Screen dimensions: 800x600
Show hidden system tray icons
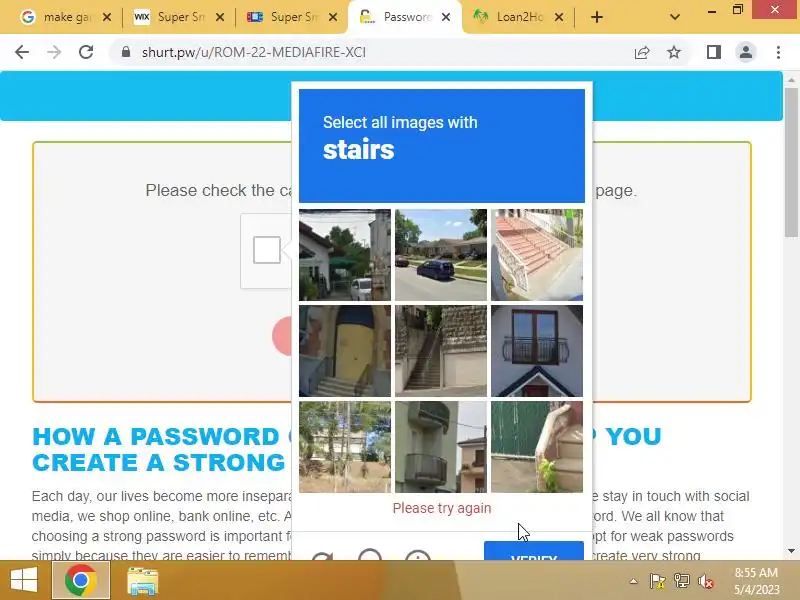pos(633,581)
